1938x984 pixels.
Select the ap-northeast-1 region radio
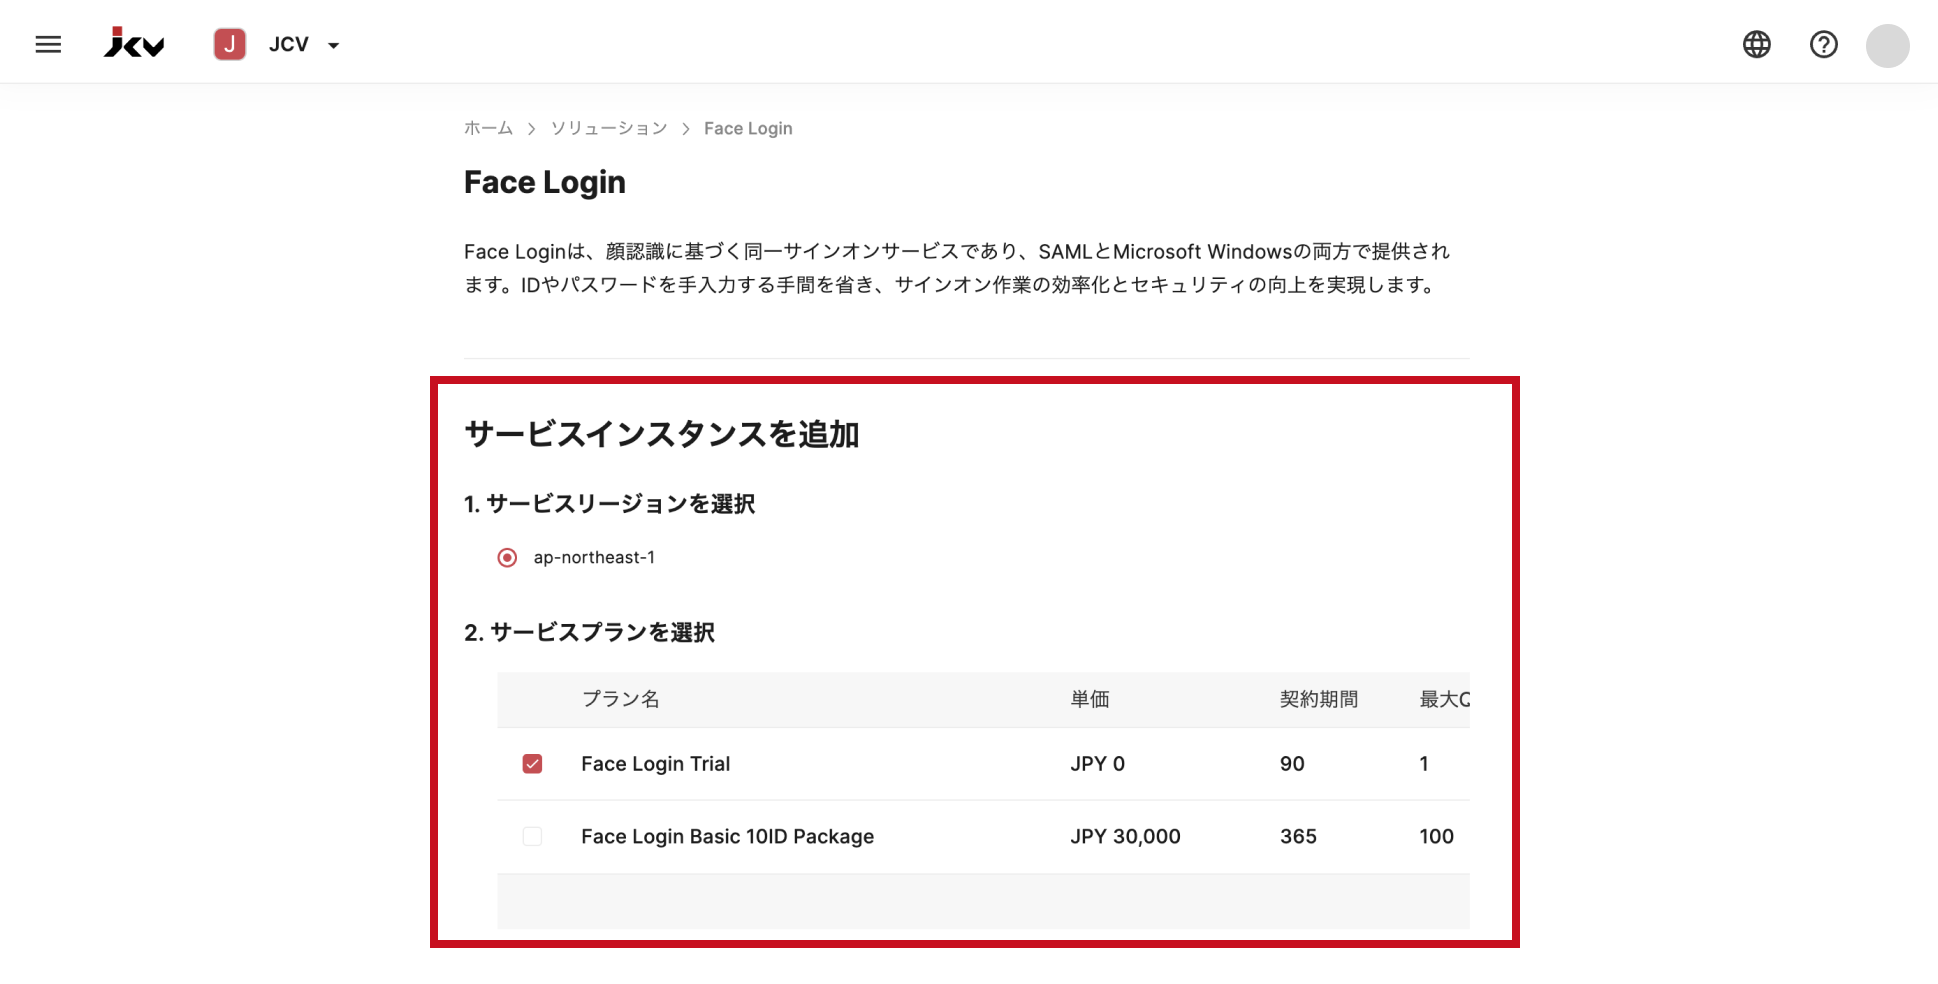[507, 558]
